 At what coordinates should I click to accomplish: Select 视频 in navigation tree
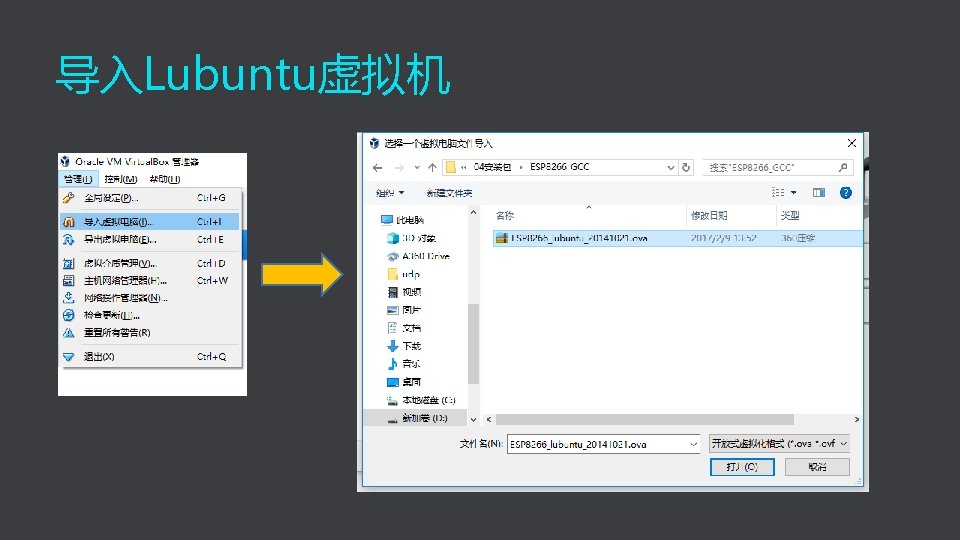coord(405,292)
